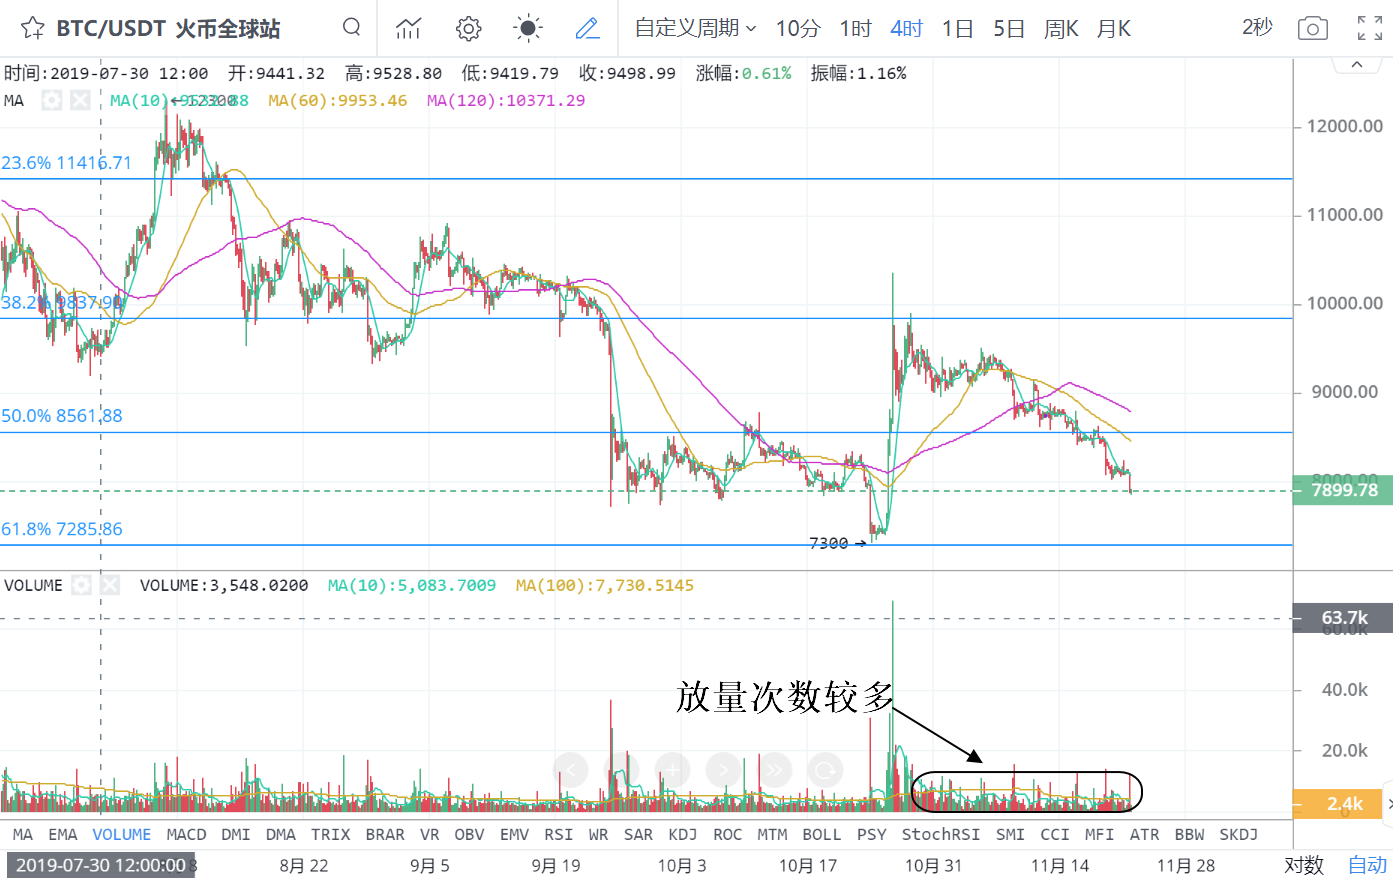Activate the drawing pencil tool

click(x=588, y=28)
